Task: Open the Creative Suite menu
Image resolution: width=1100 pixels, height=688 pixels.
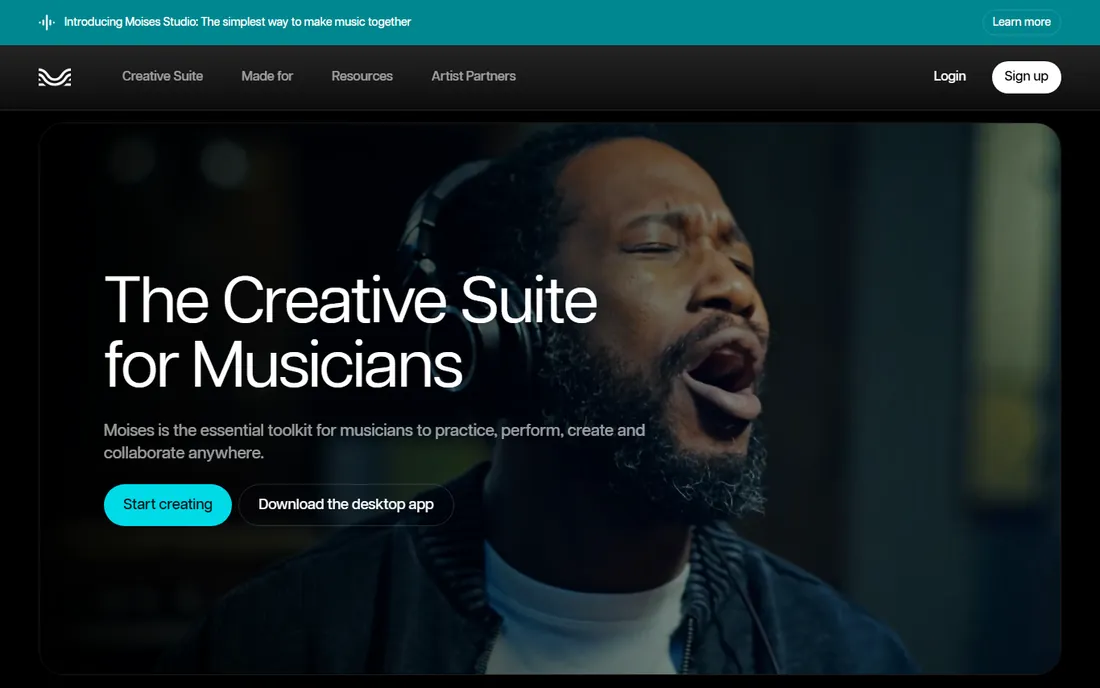Action: [163, 76]
